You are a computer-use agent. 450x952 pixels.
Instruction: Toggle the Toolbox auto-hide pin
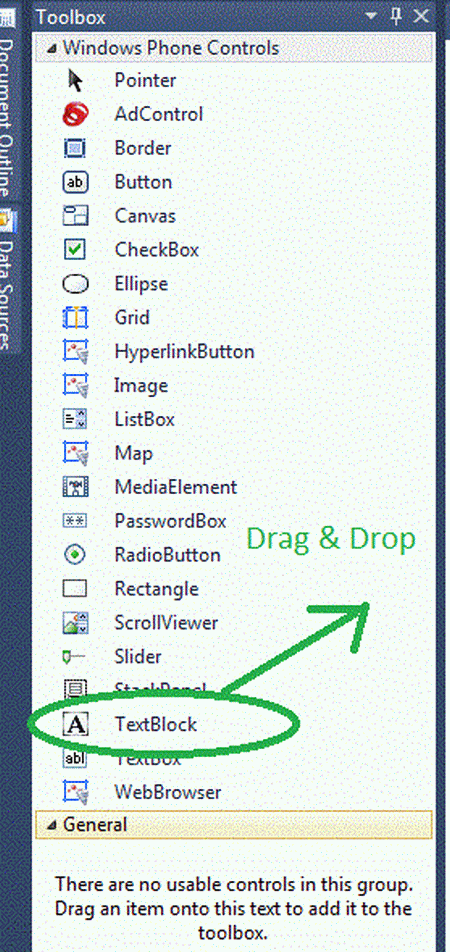tap(396, 16)
